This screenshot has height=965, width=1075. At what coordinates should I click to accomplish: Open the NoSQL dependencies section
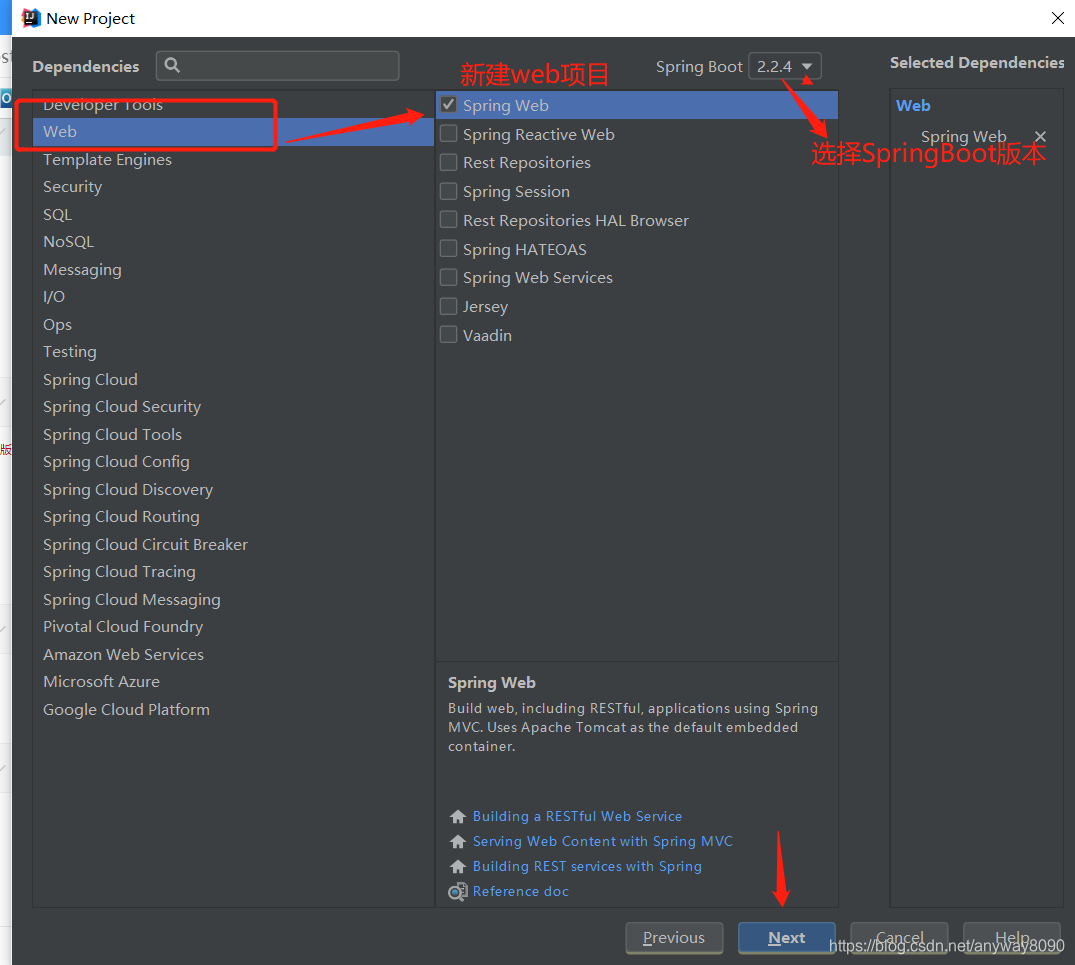click(x=68, y=241)
